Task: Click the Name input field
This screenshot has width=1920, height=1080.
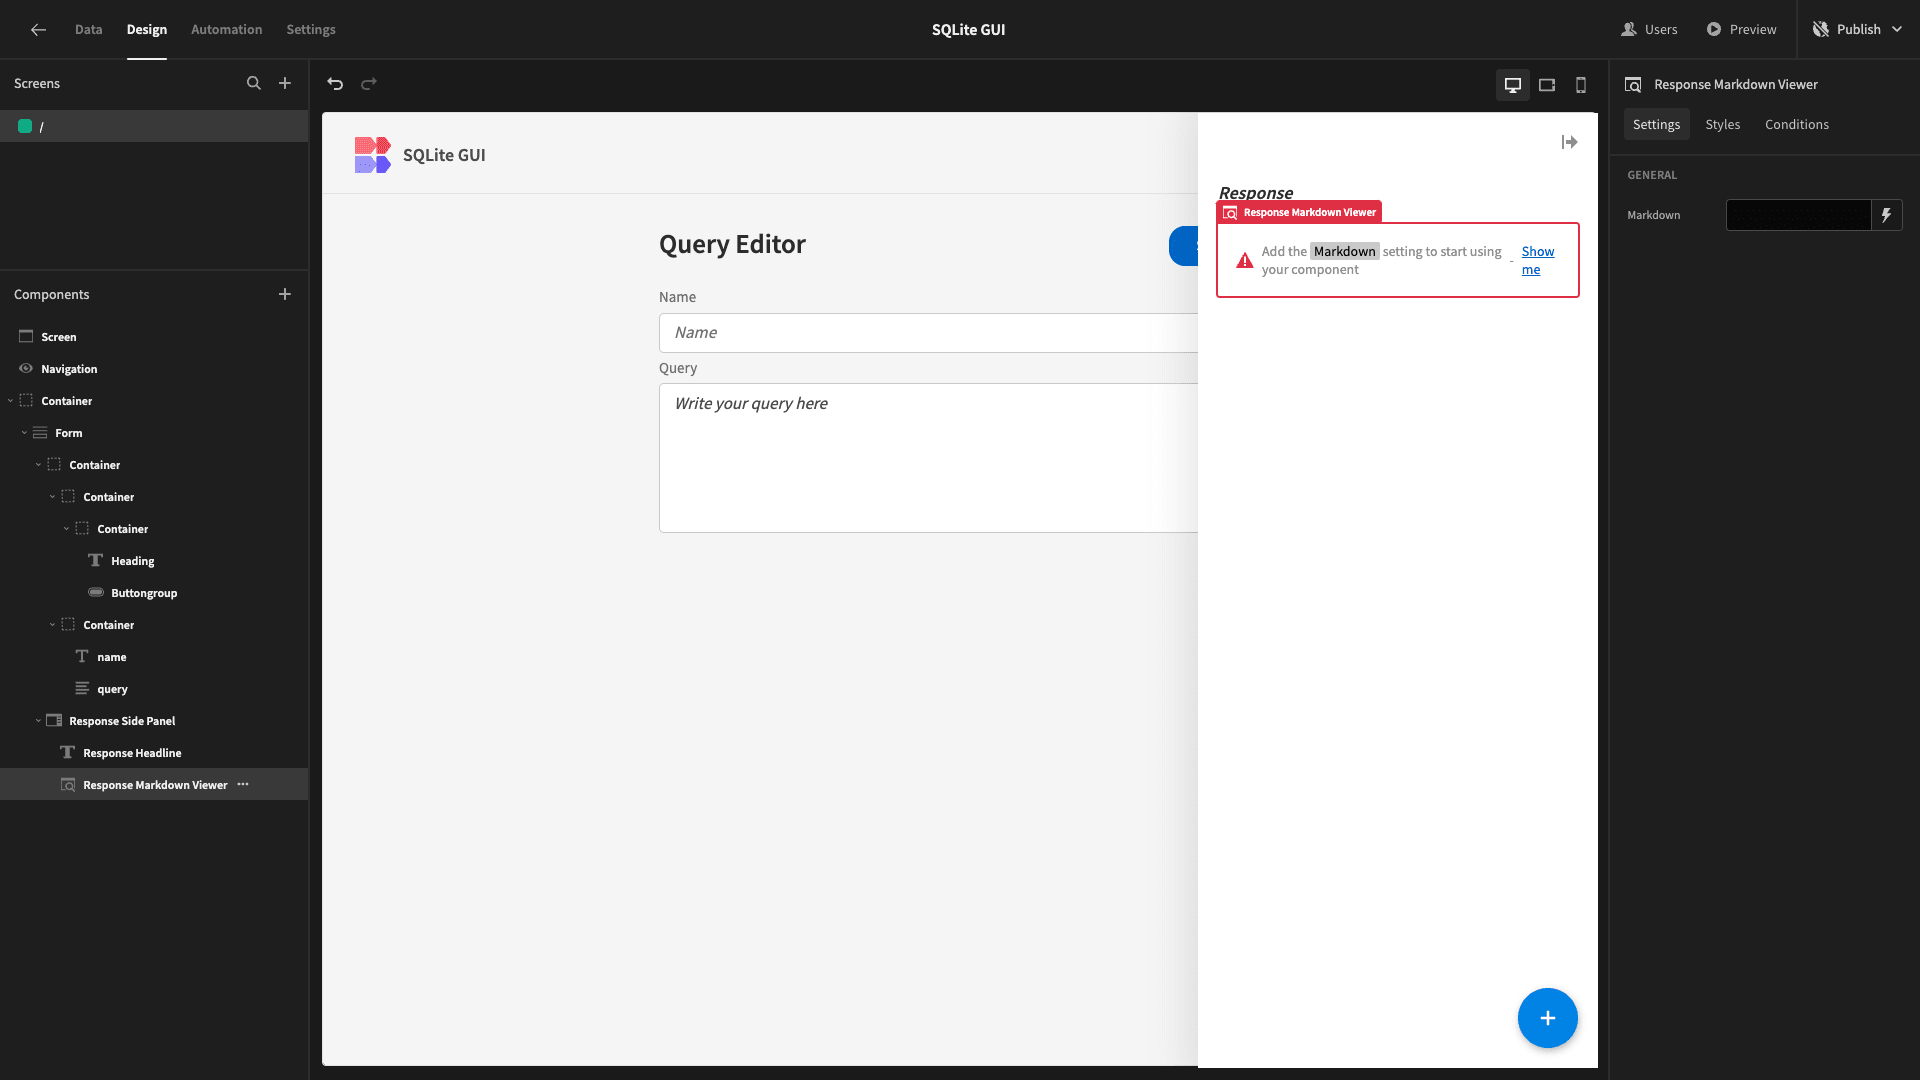Action: click(928, 333)
